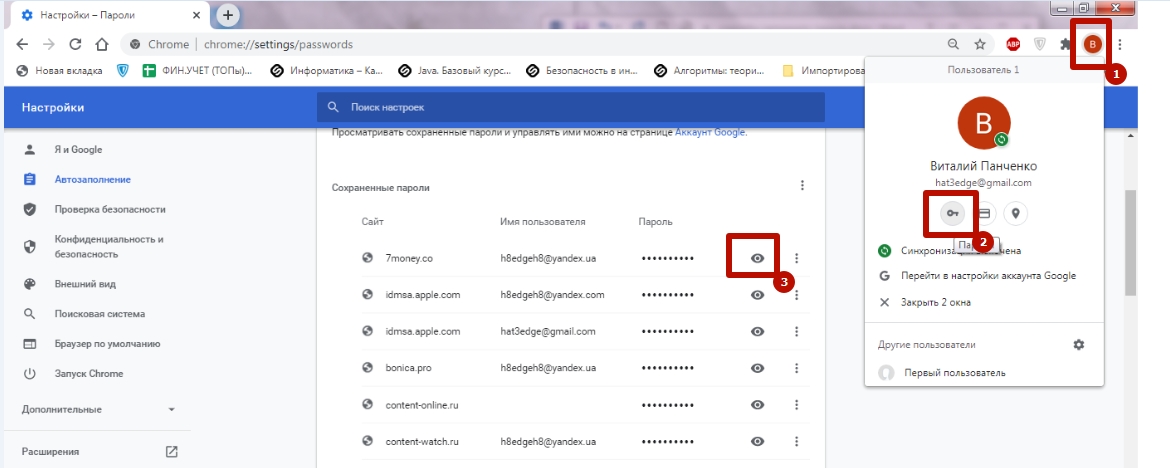The width and height of the screenshot is (1170, 468).
Task: Open the Аккаунт Google link
Action: point(709,132)
